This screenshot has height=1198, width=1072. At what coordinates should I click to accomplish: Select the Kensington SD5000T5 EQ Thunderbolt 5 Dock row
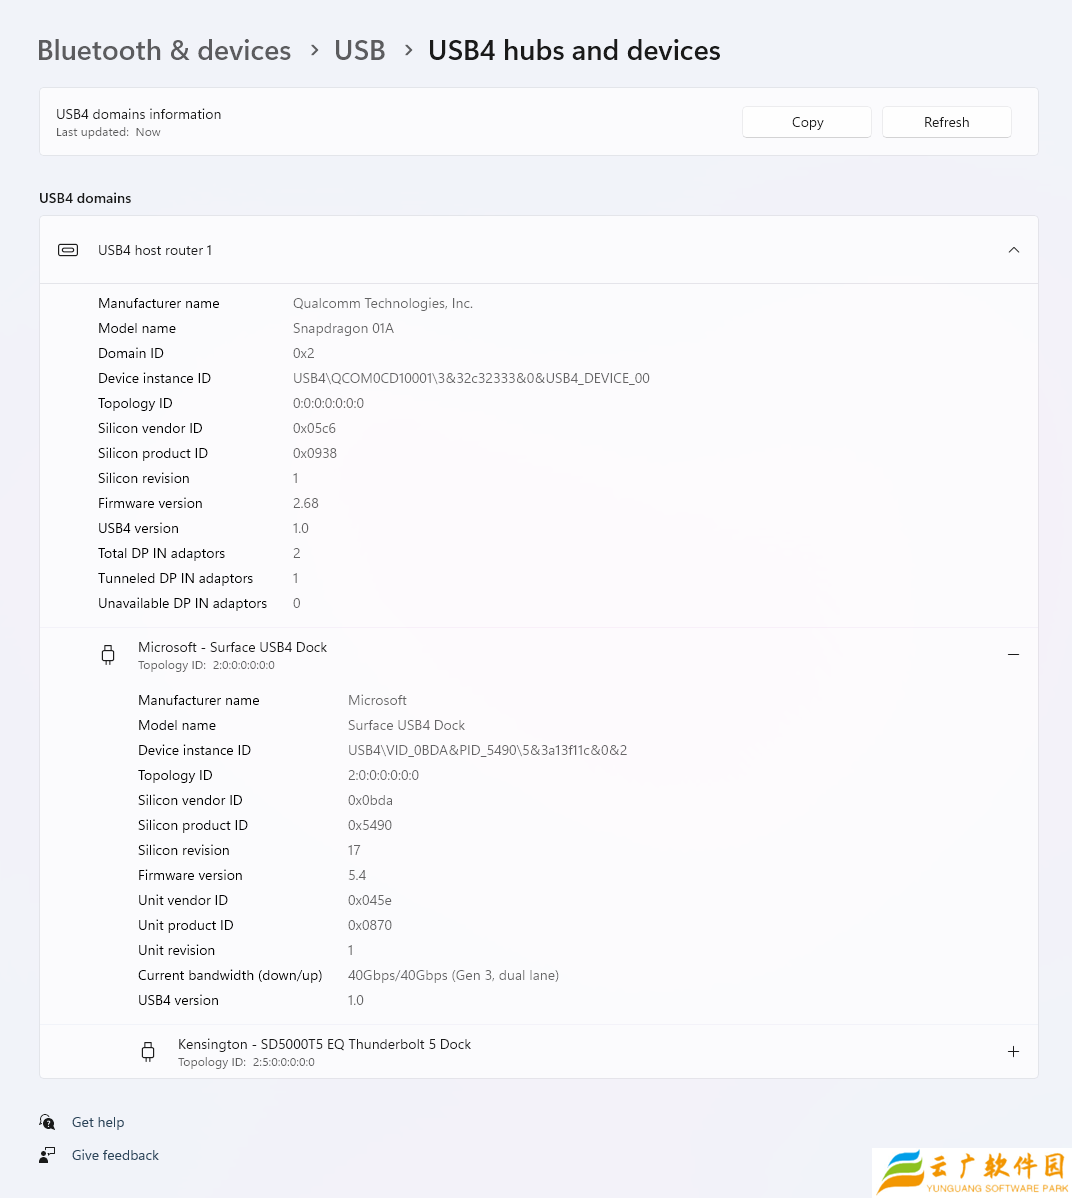(539, 1052)
